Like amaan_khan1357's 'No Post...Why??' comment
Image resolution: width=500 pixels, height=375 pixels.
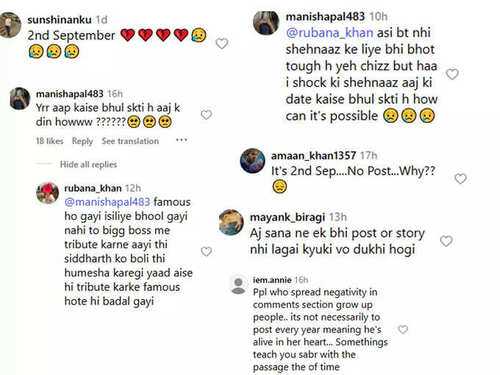[x=460, y=179]
